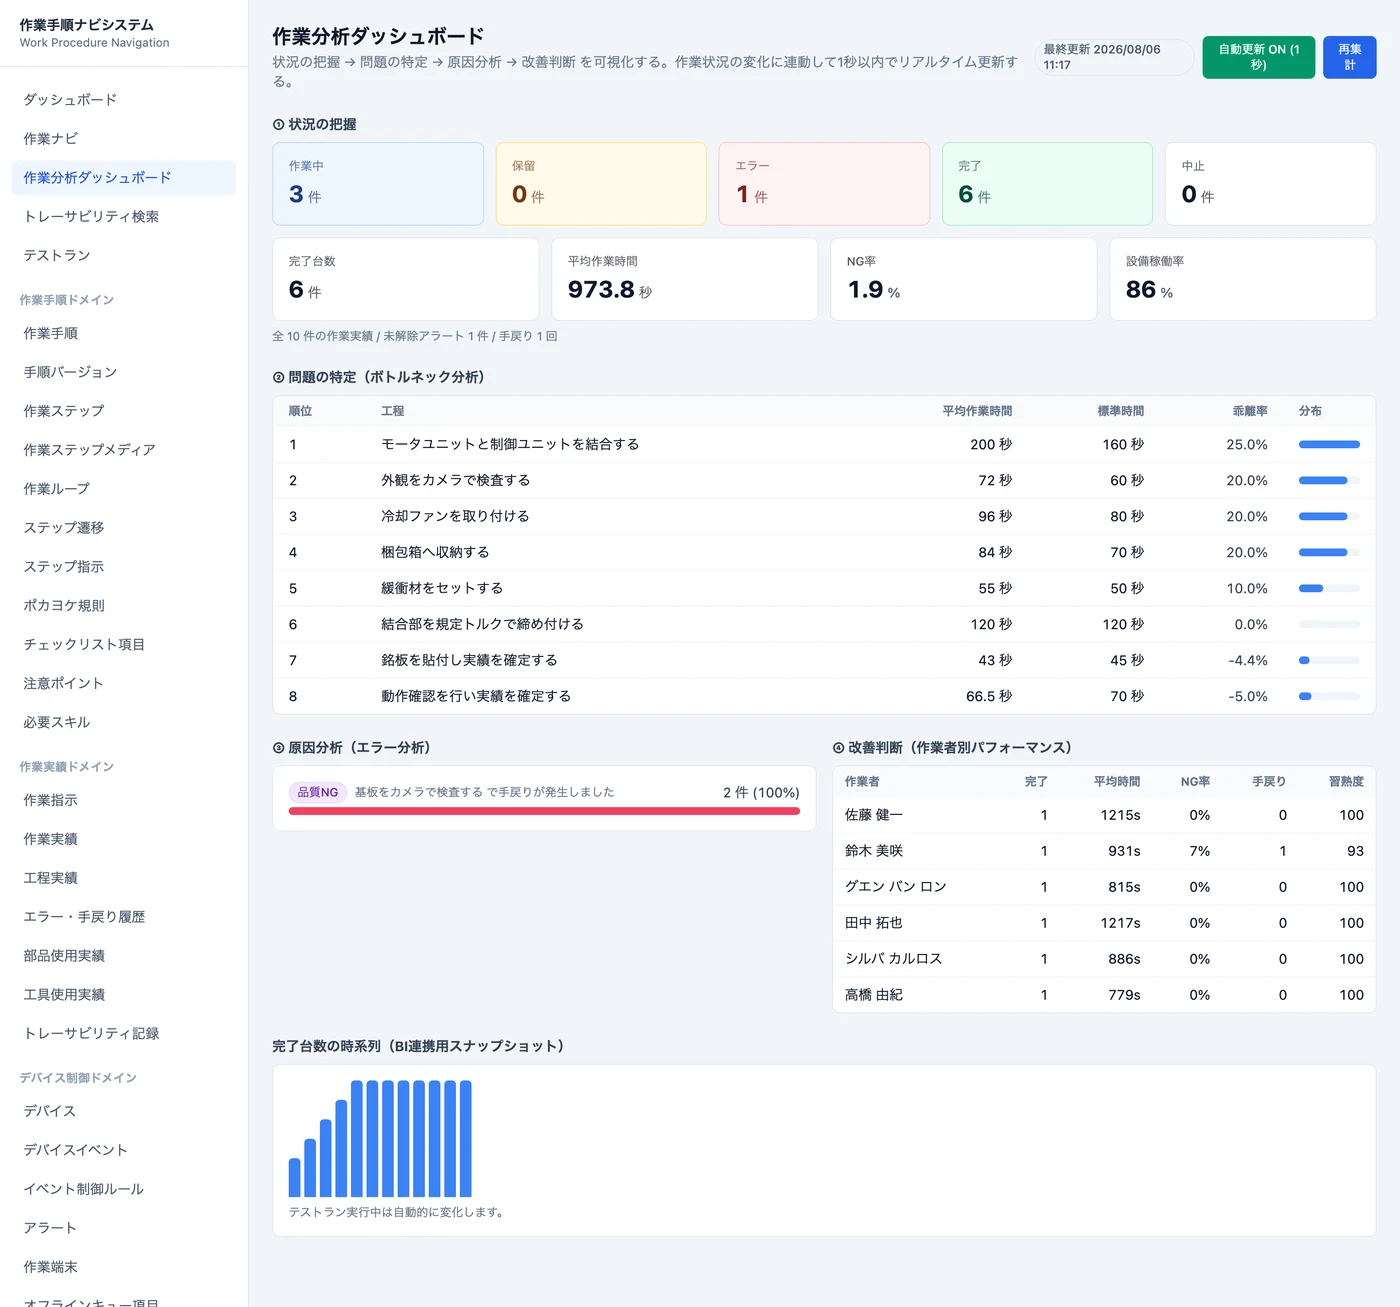Image resolution: width=1400 pixels, height=1307 pixels.
Task: Click the 中止 0件 status card
Action: [x=1270, y=184]
